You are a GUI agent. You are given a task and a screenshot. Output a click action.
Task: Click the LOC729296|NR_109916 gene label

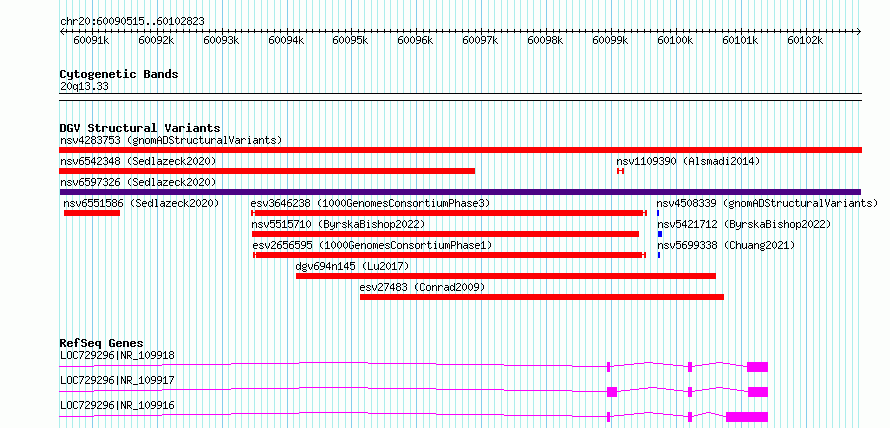117,405
